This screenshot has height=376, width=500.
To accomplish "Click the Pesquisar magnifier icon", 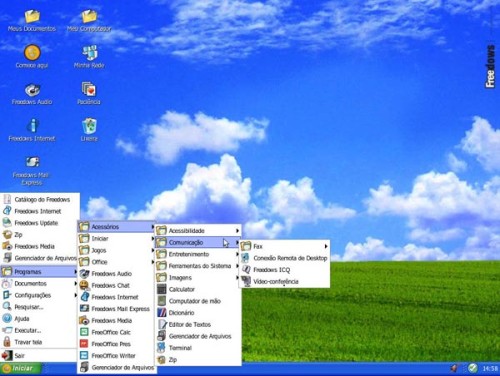I will (7, 307).
